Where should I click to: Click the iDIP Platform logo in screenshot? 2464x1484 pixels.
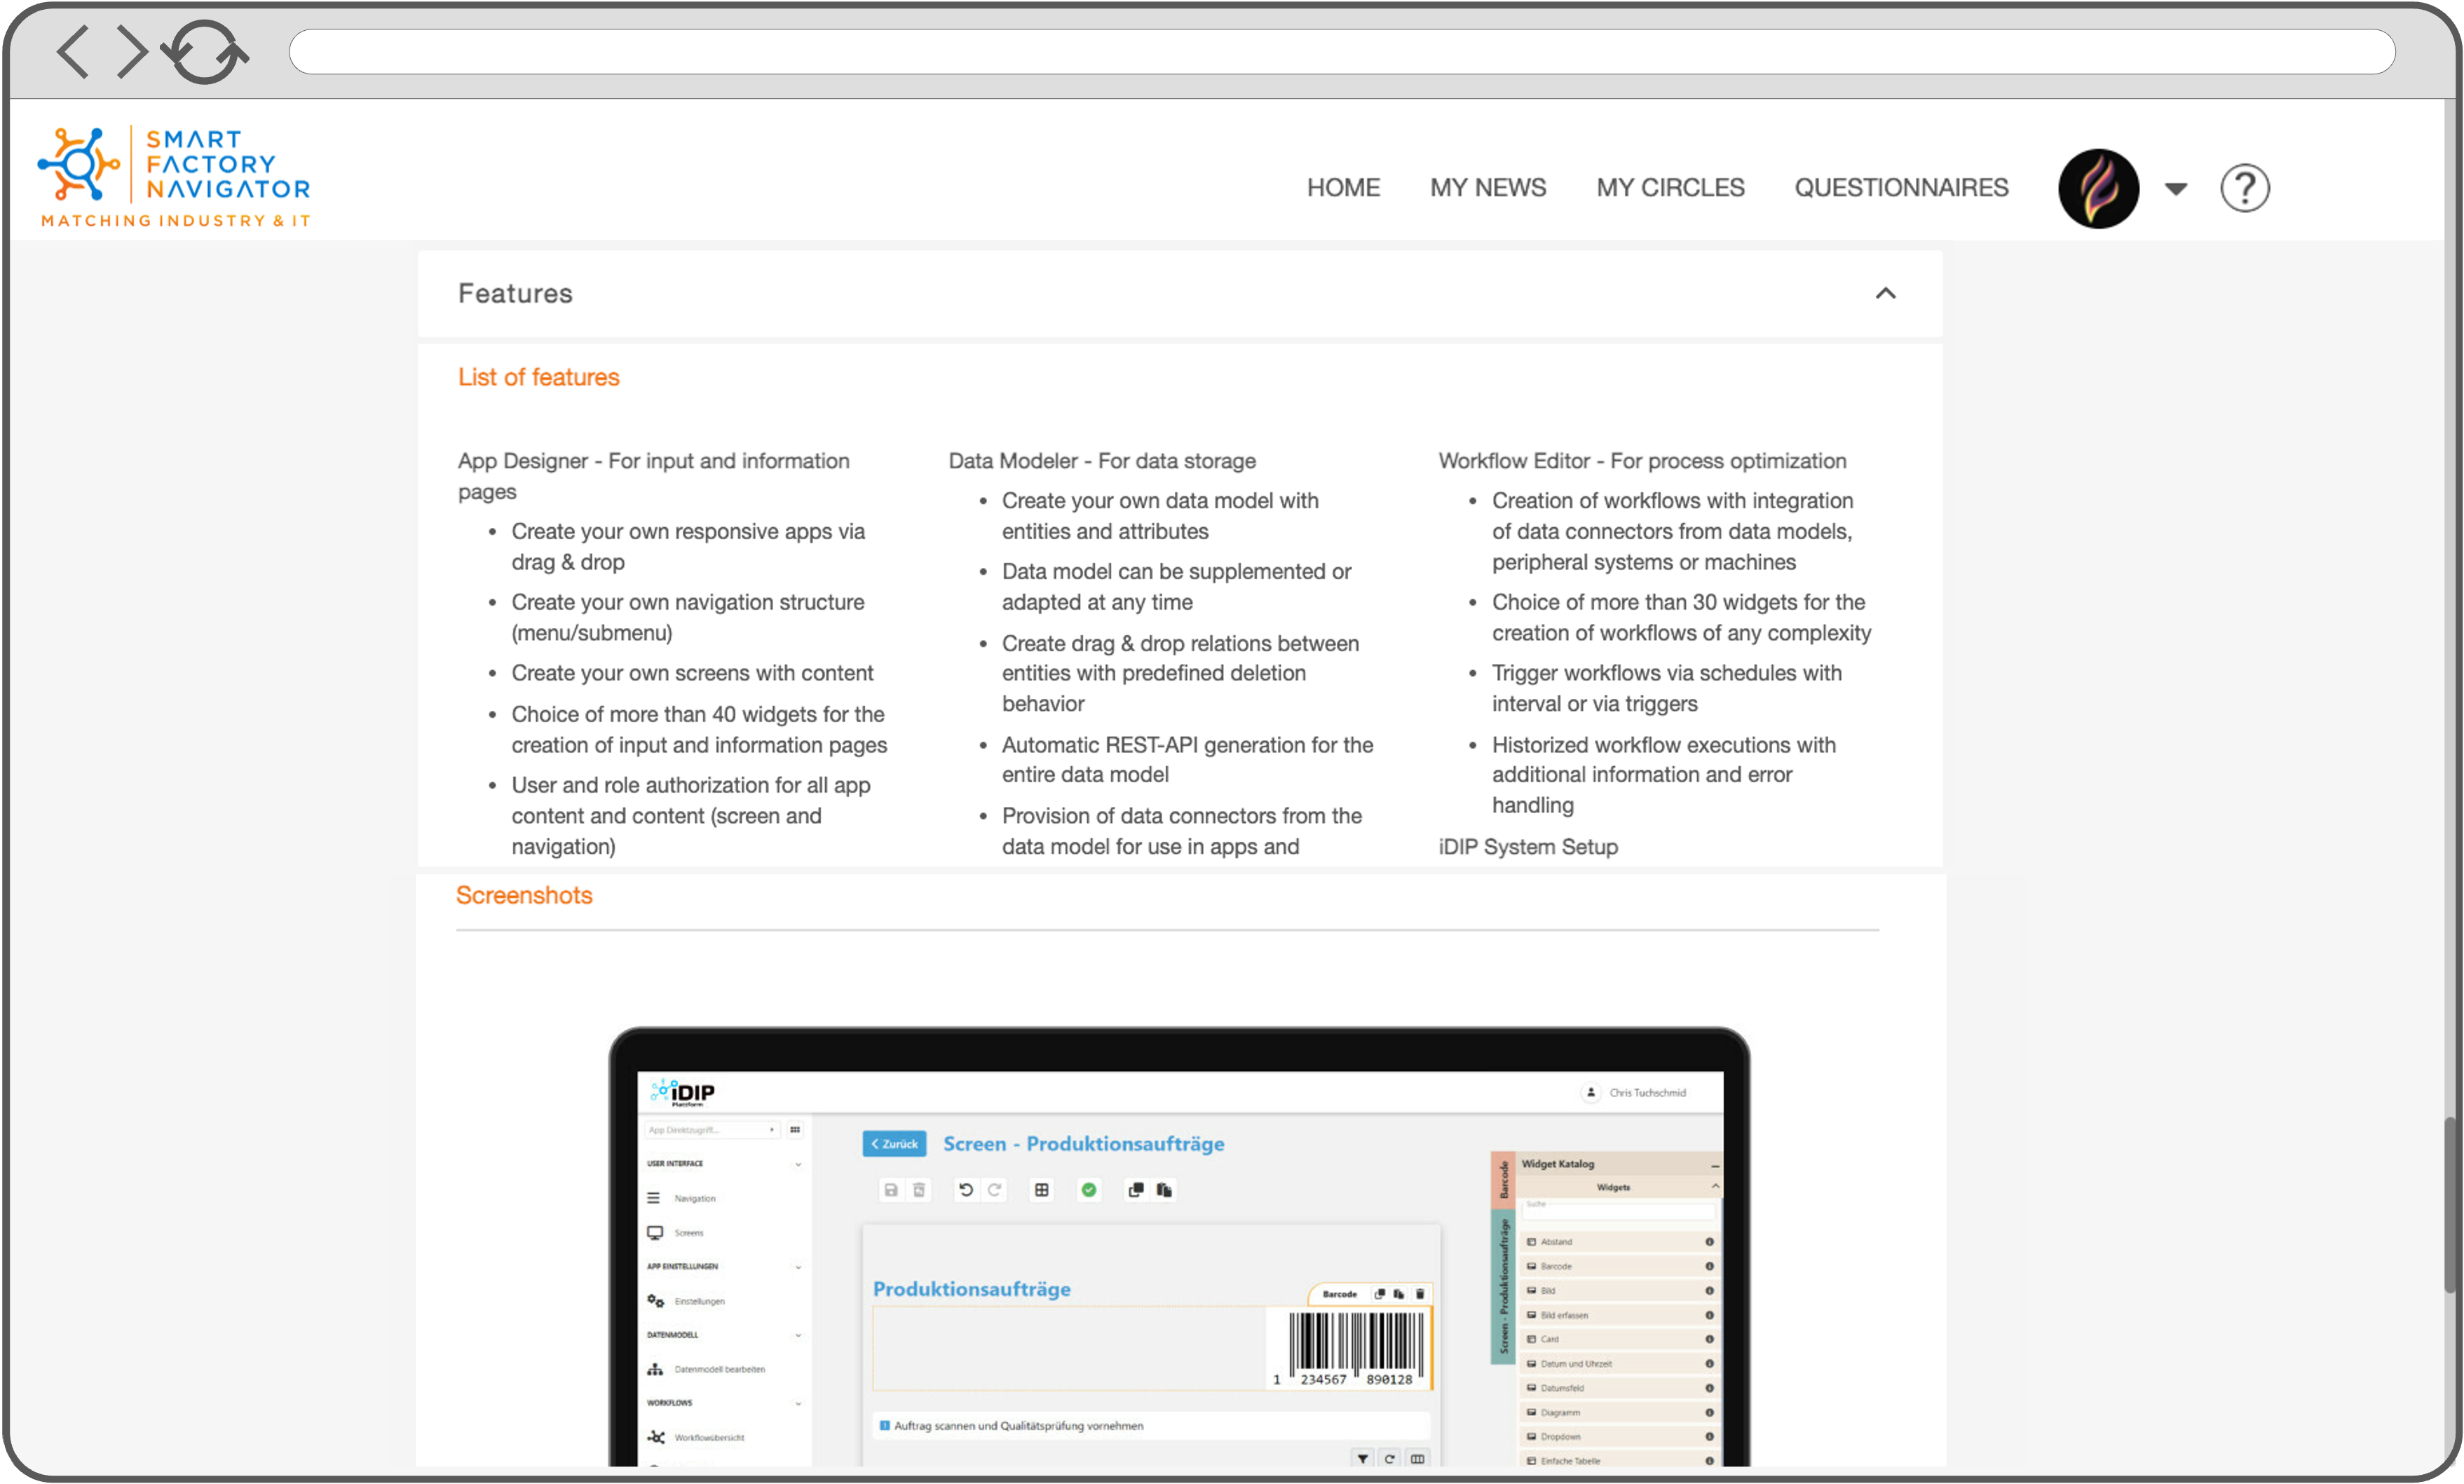(x=683, y=1092)
